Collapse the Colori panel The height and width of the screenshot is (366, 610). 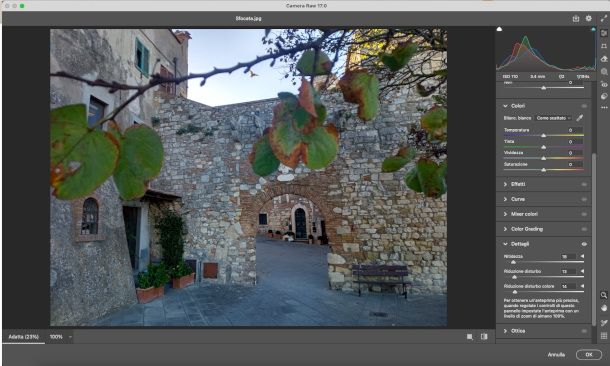[505, 106]
